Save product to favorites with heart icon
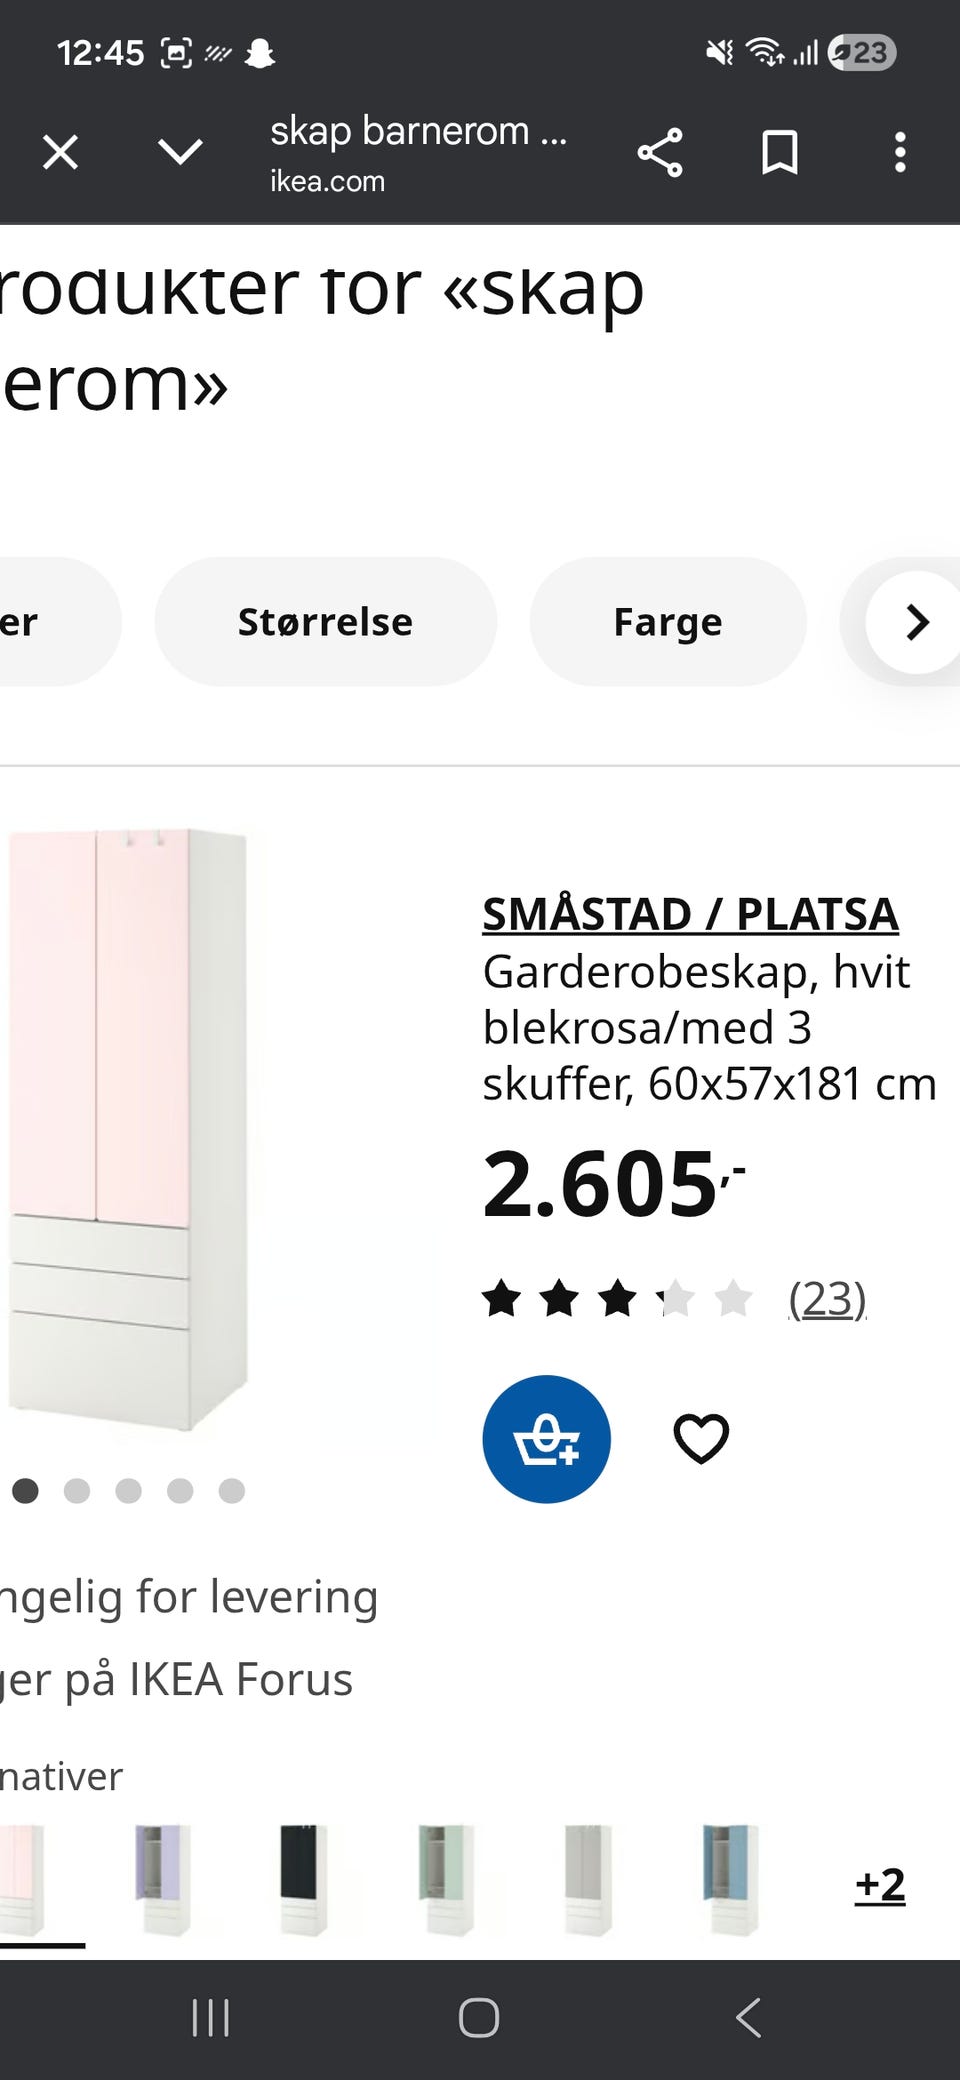The image size is (960, 2080). point(701,1439)
